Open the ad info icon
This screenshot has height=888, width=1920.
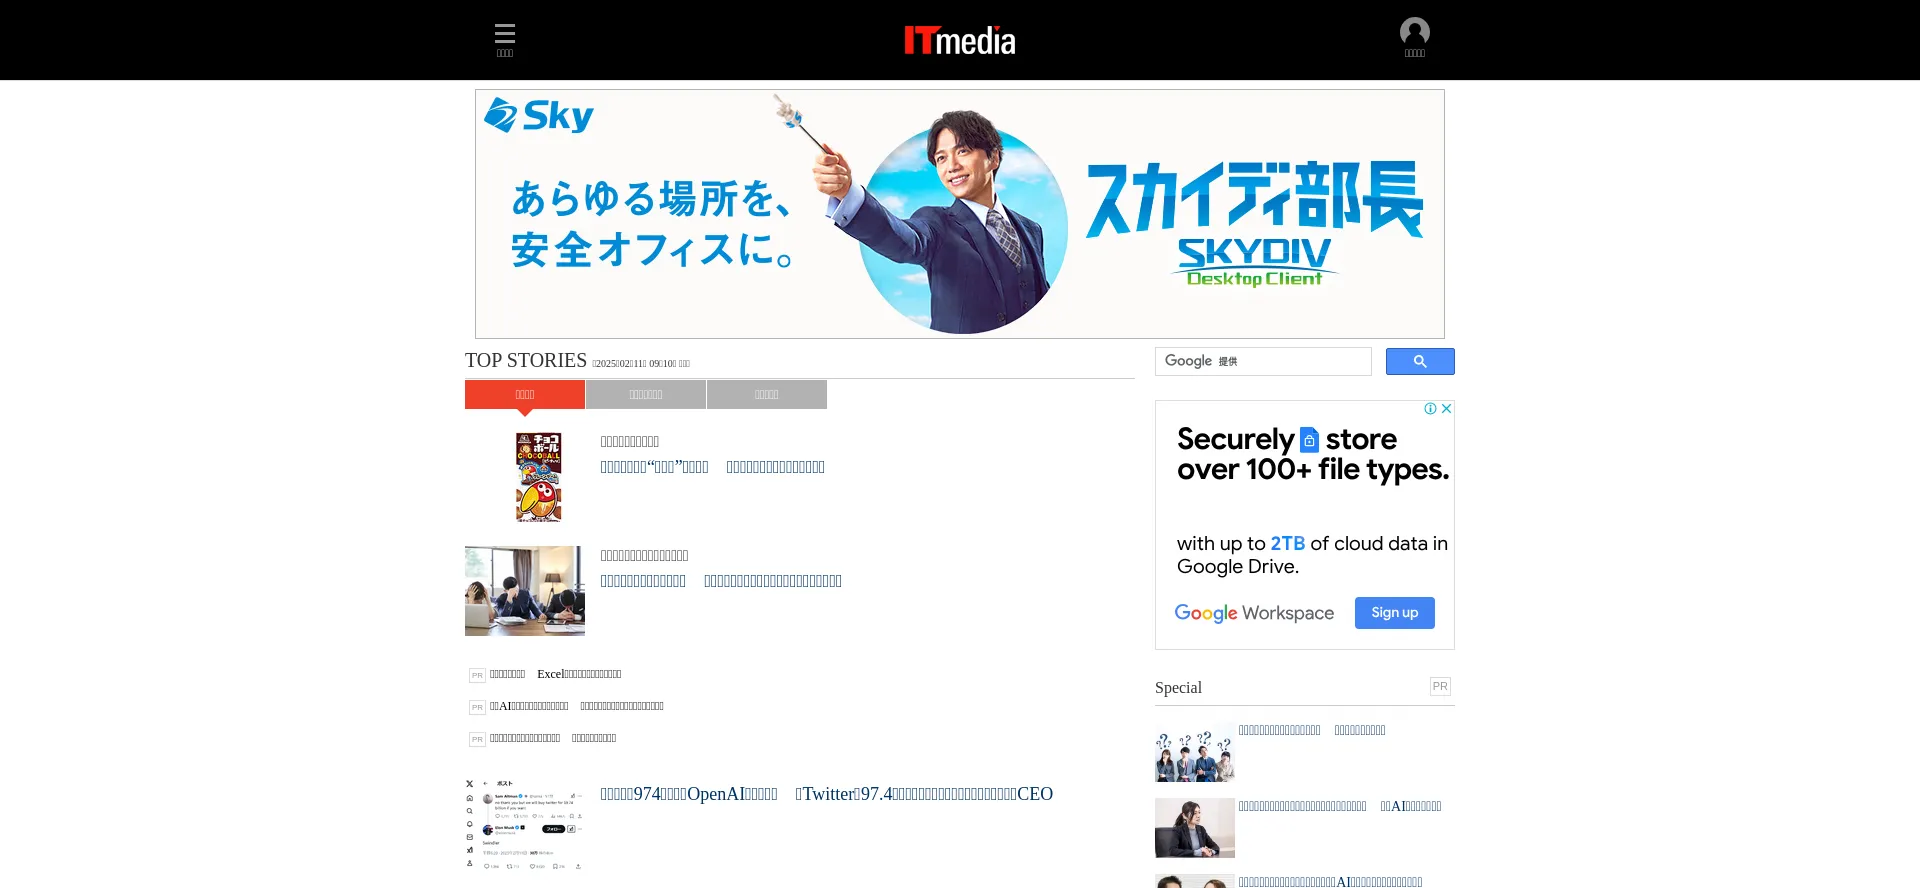[x=1430, y=408]
